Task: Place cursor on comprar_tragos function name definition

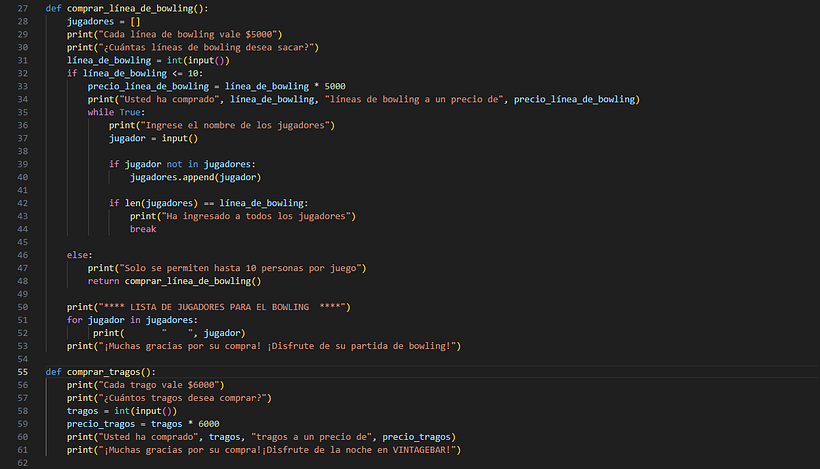Action: pos(105,371)
